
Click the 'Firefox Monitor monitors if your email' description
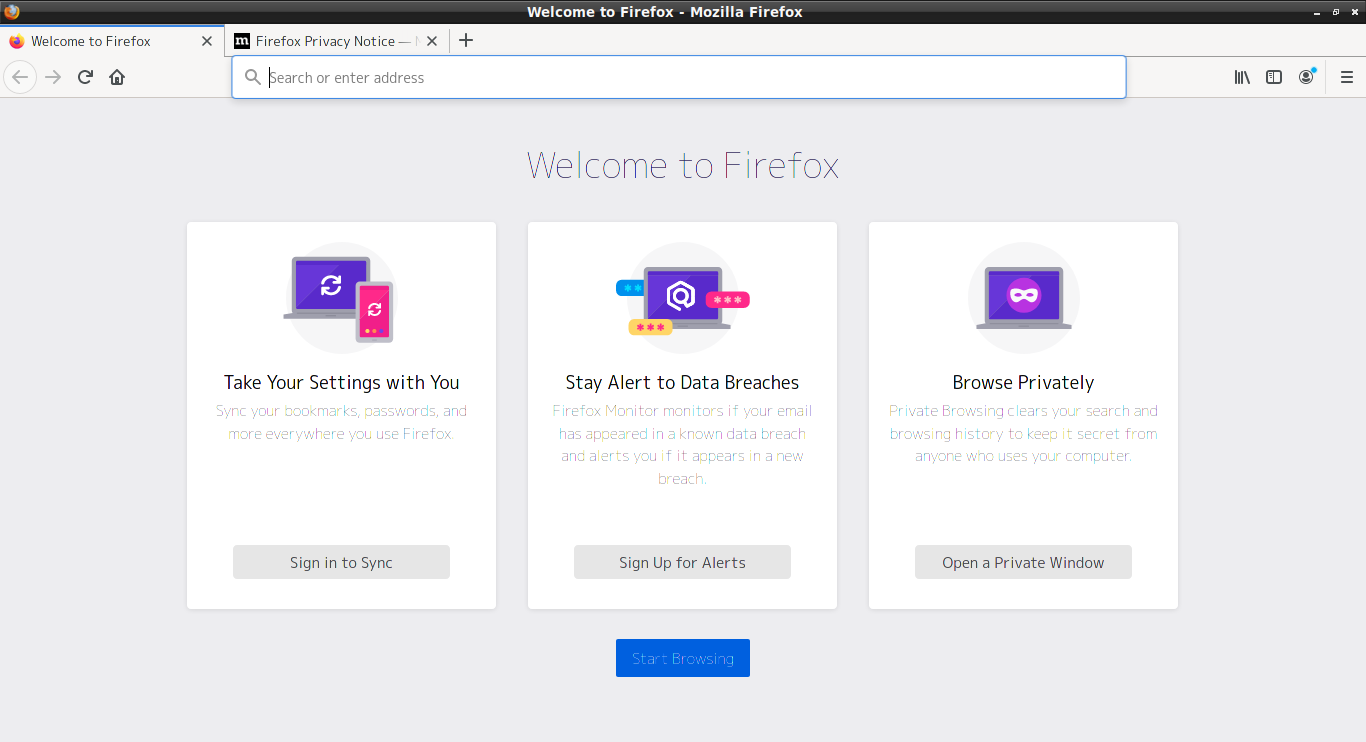(682, 445)
